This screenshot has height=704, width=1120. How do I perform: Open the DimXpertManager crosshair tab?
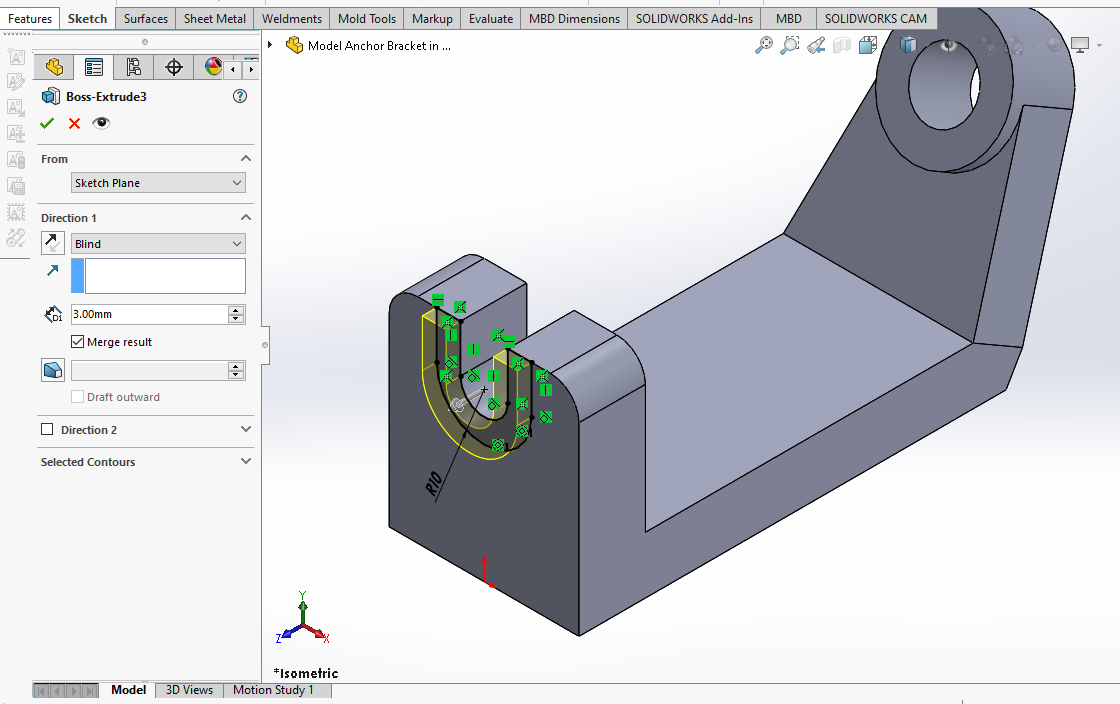(x=173, y=67)
